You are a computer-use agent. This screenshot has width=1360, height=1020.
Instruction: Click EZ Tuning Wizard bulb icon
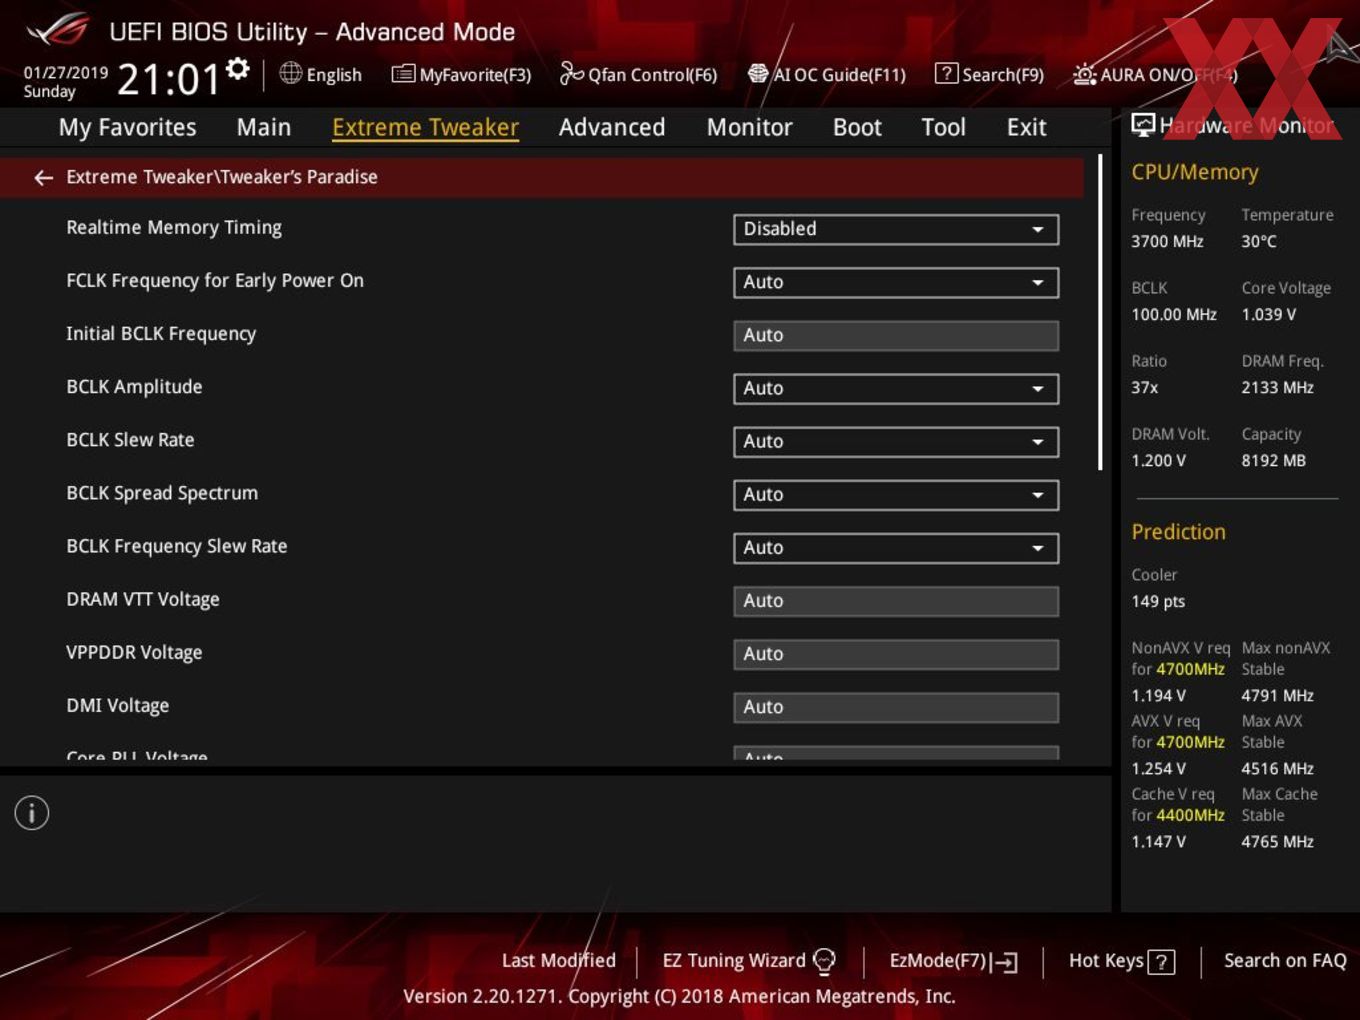(824, 961)
